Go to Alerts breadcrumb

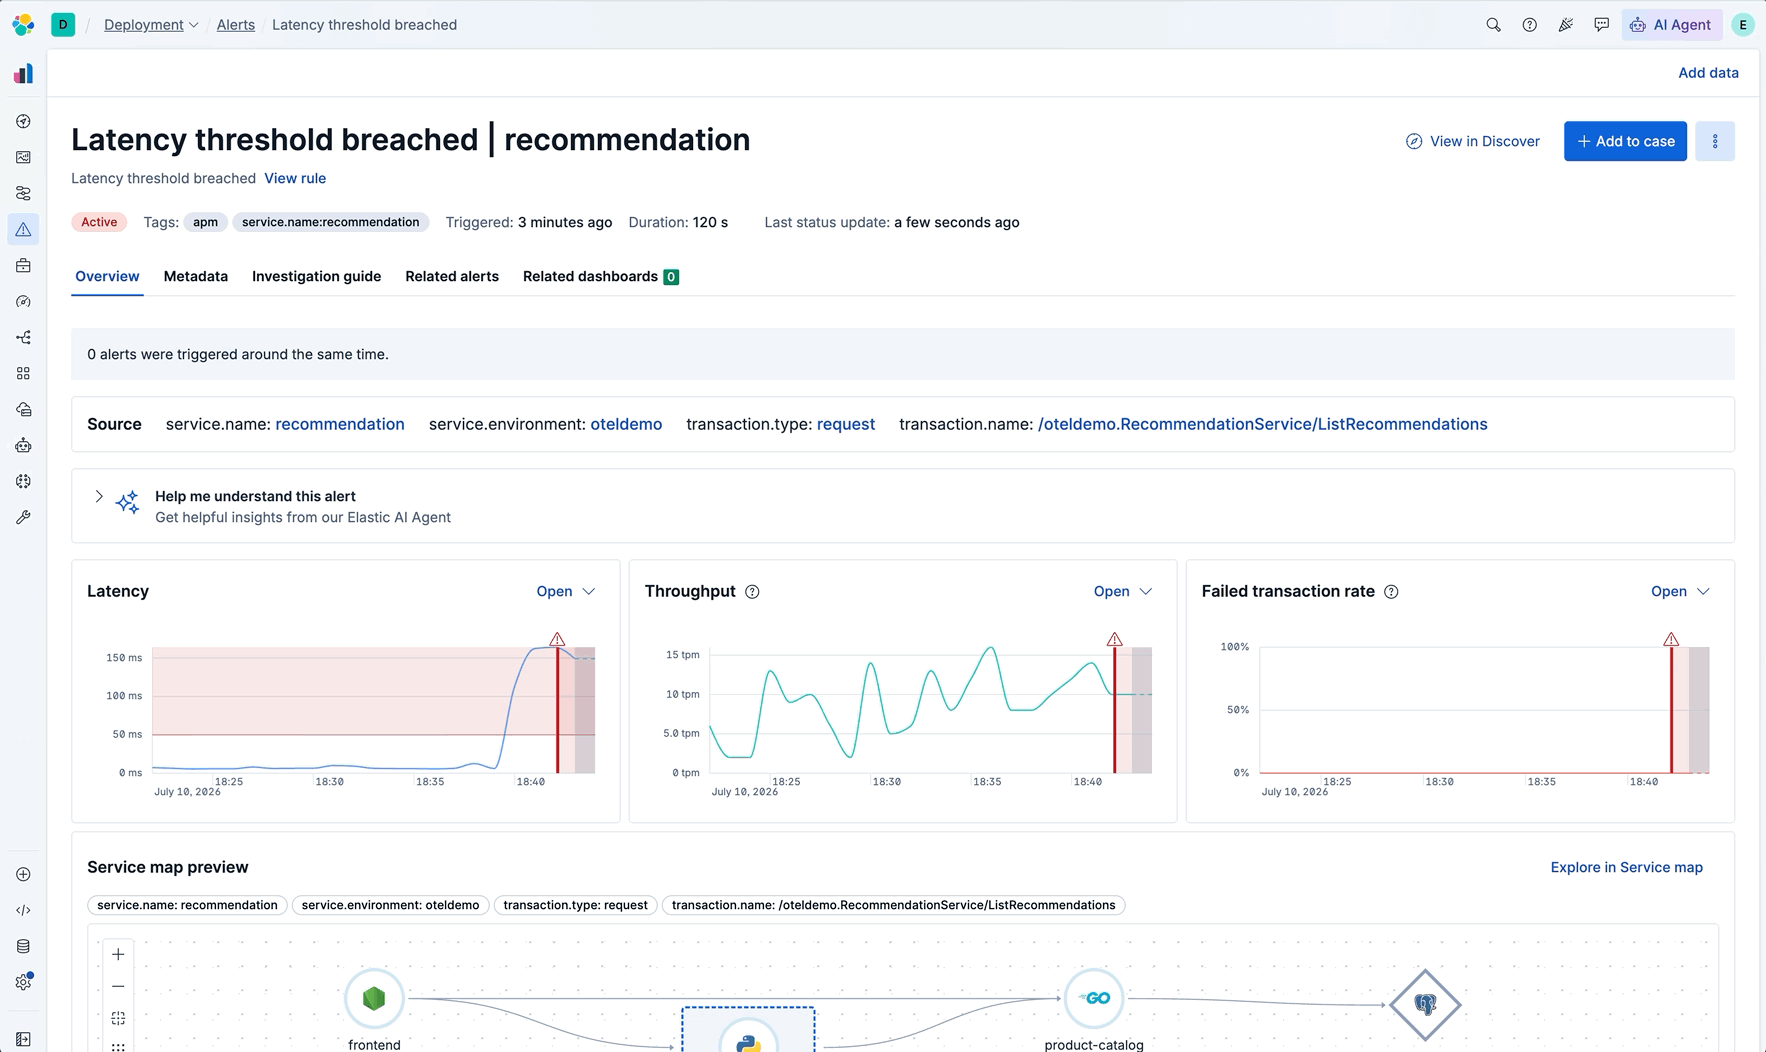pos(236,25)
